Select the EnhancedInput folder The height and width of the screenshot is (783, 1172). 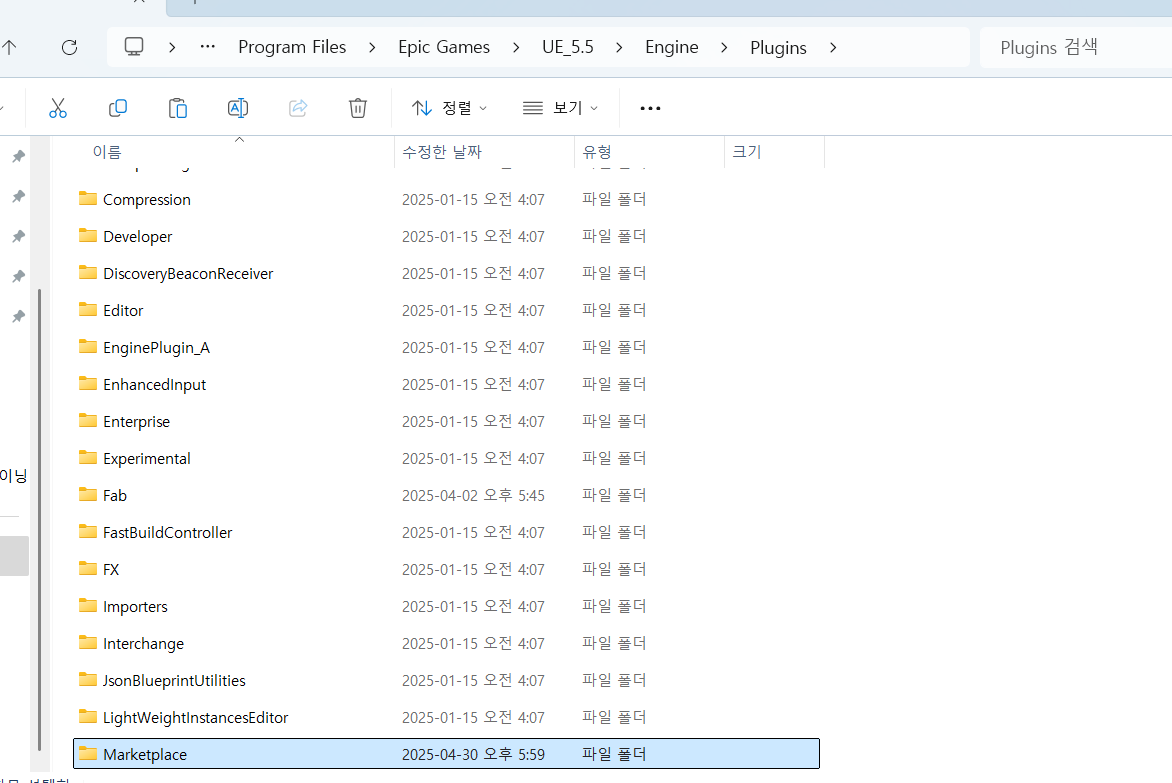[x=155, y=385]
